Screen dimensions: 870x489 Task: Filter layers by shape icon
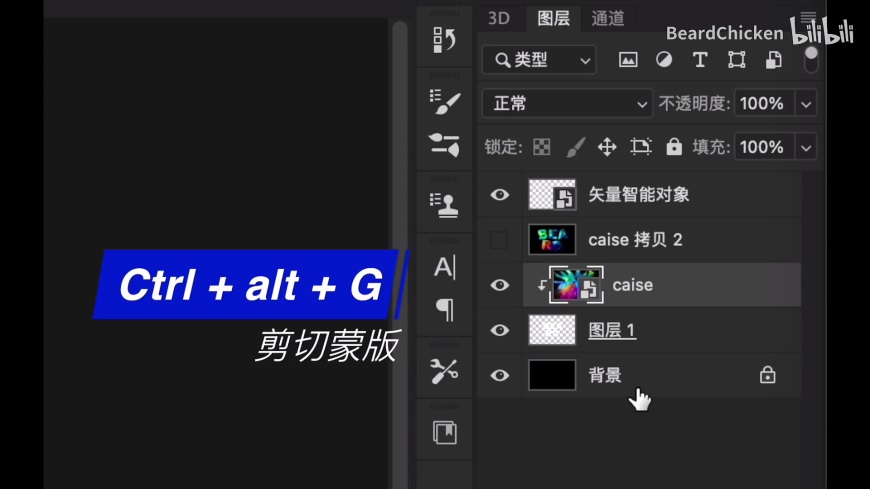737,59
